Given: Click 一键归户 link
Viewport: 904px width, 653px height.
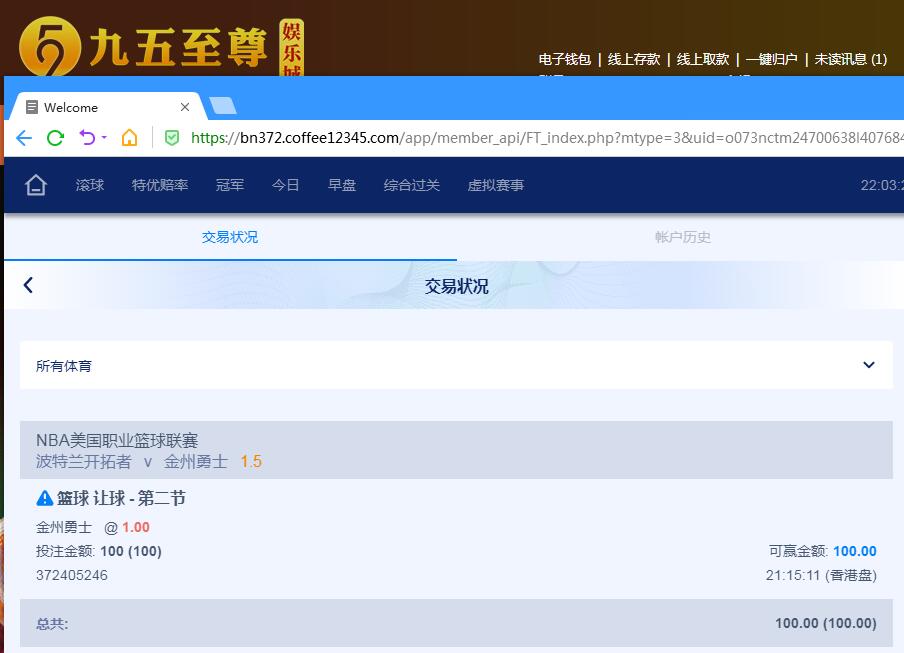Looking at the screenshot, I should [771, 59].
